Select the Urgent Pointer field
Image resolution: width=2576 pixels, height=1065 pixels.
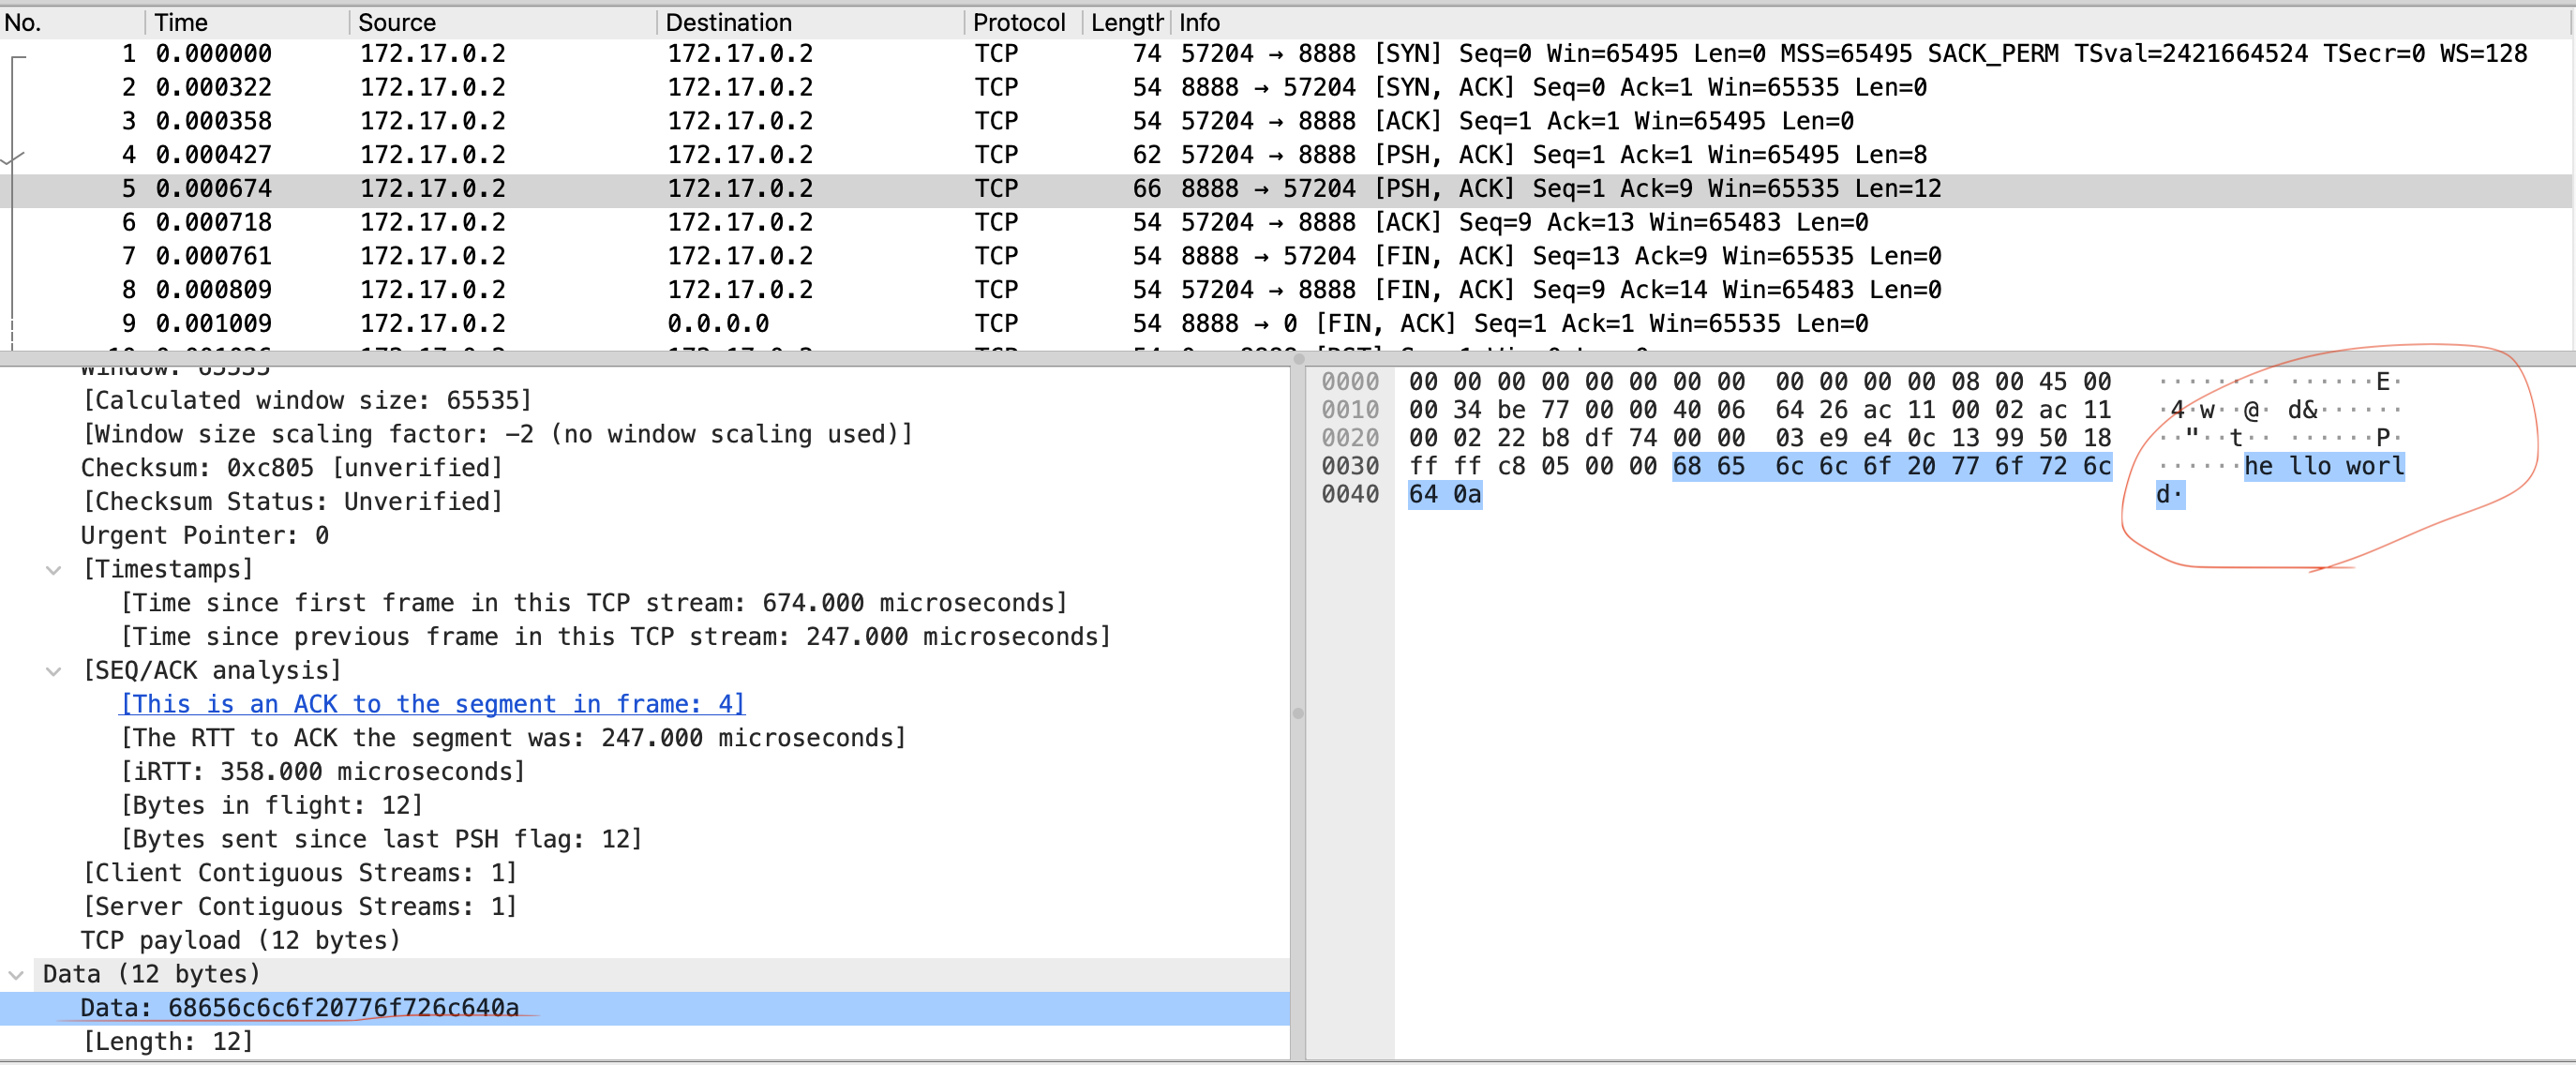tap(204, 535)
